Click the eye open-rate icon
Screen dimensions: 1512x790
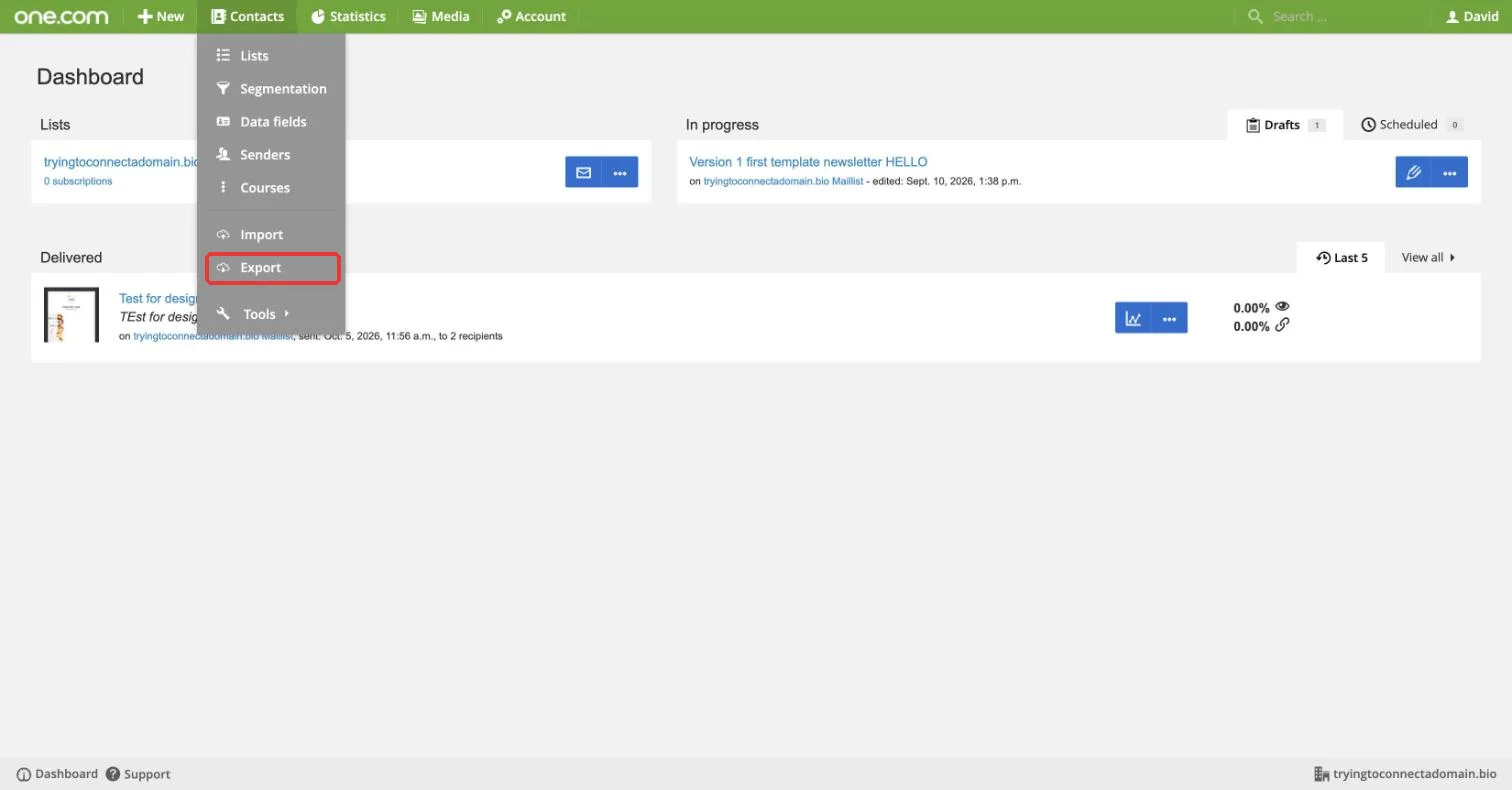(1282, 307)
